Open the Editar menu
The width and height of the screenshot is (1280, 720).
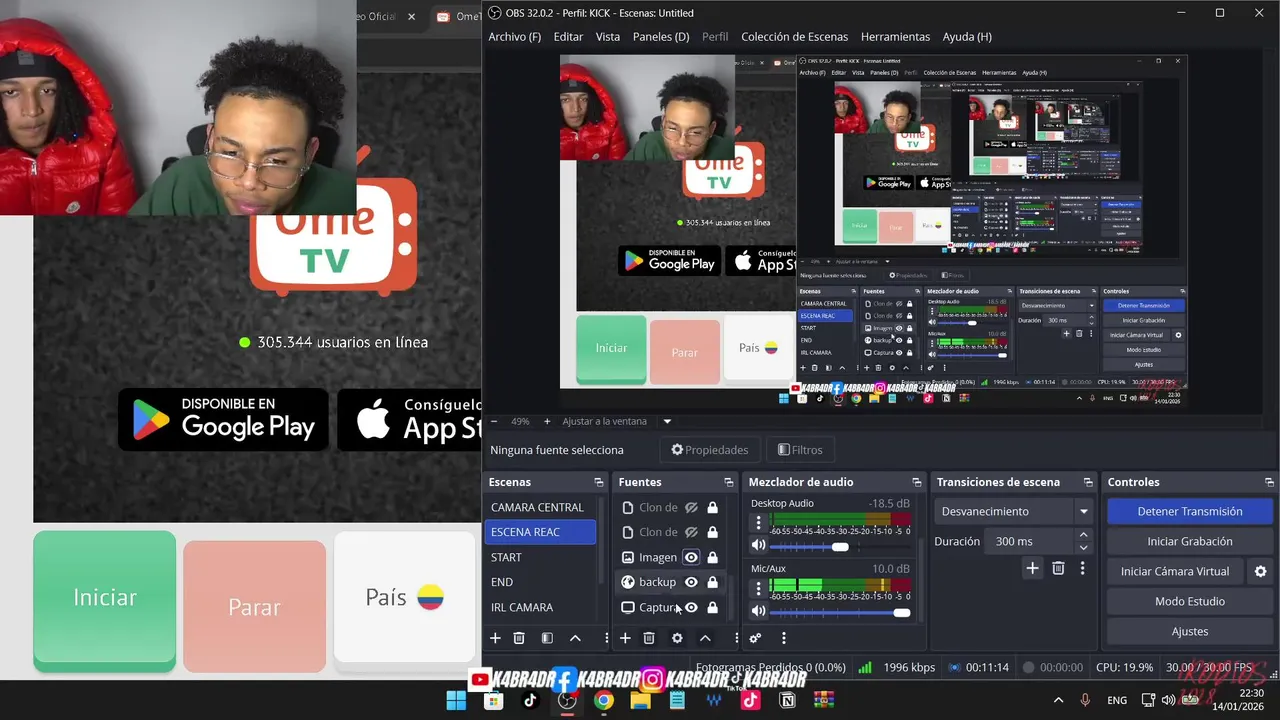pos(568,36)
